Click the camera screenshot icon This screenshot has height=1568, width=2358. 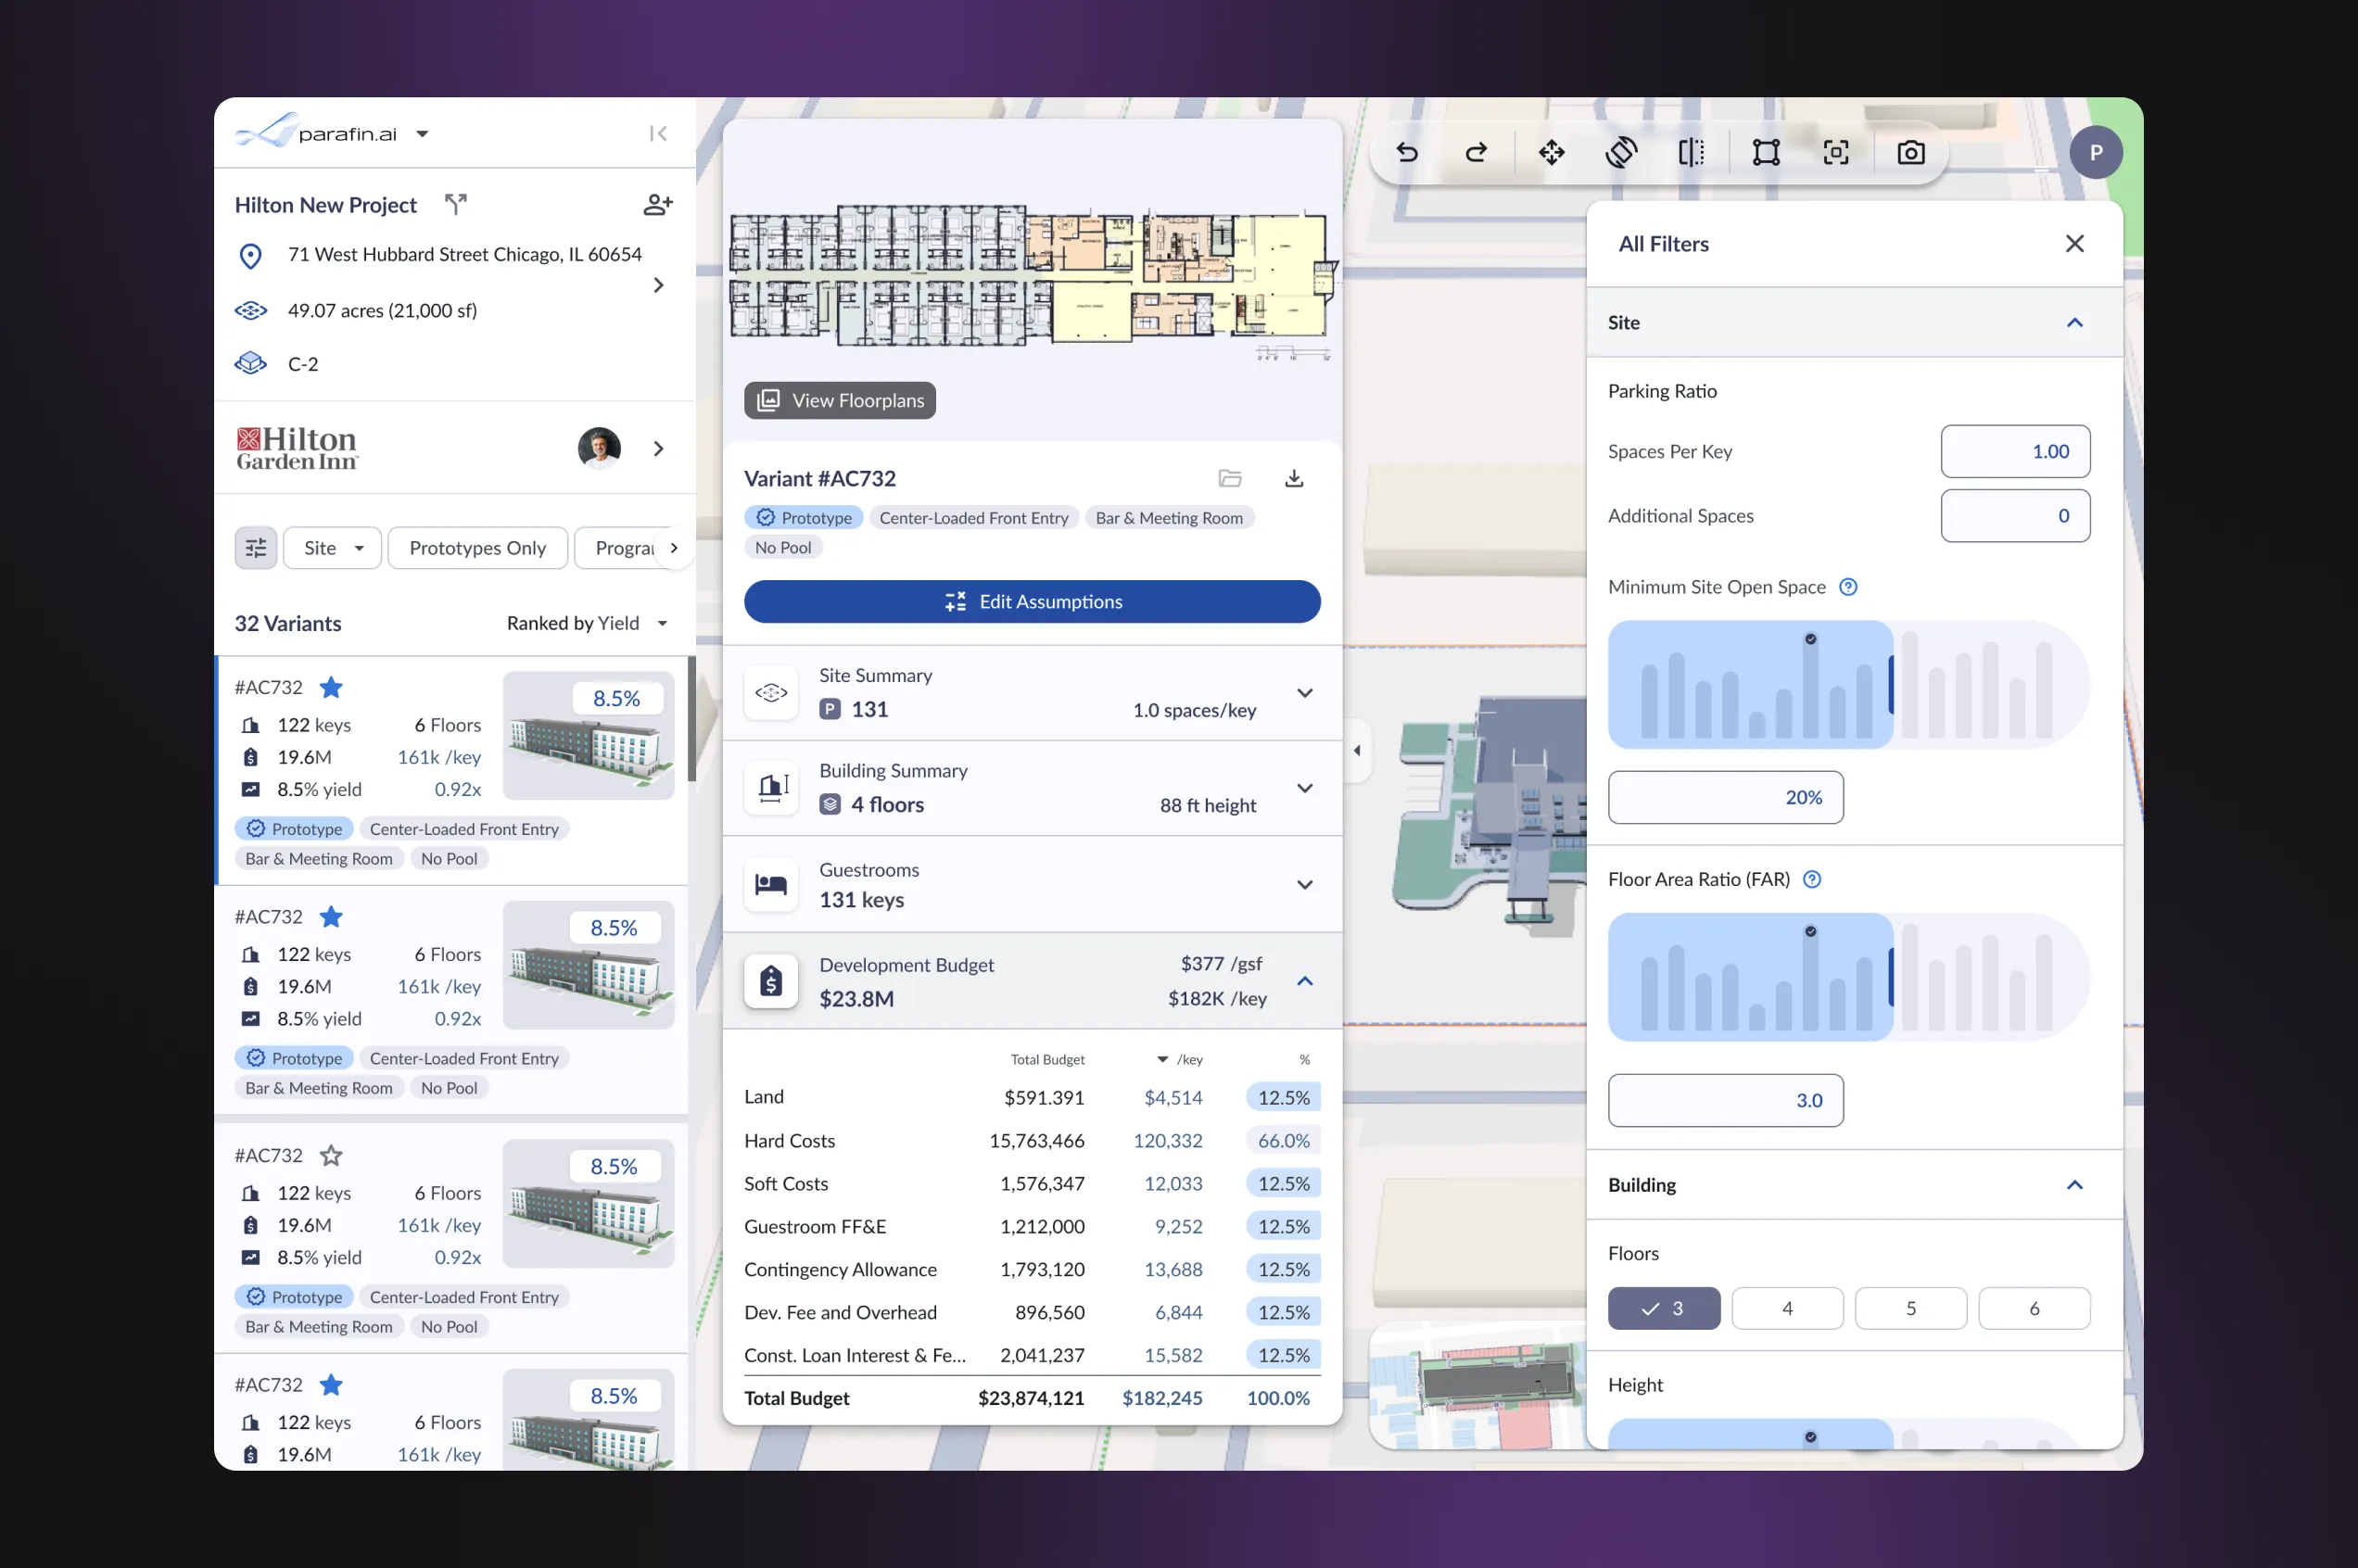coord(1910,152)
